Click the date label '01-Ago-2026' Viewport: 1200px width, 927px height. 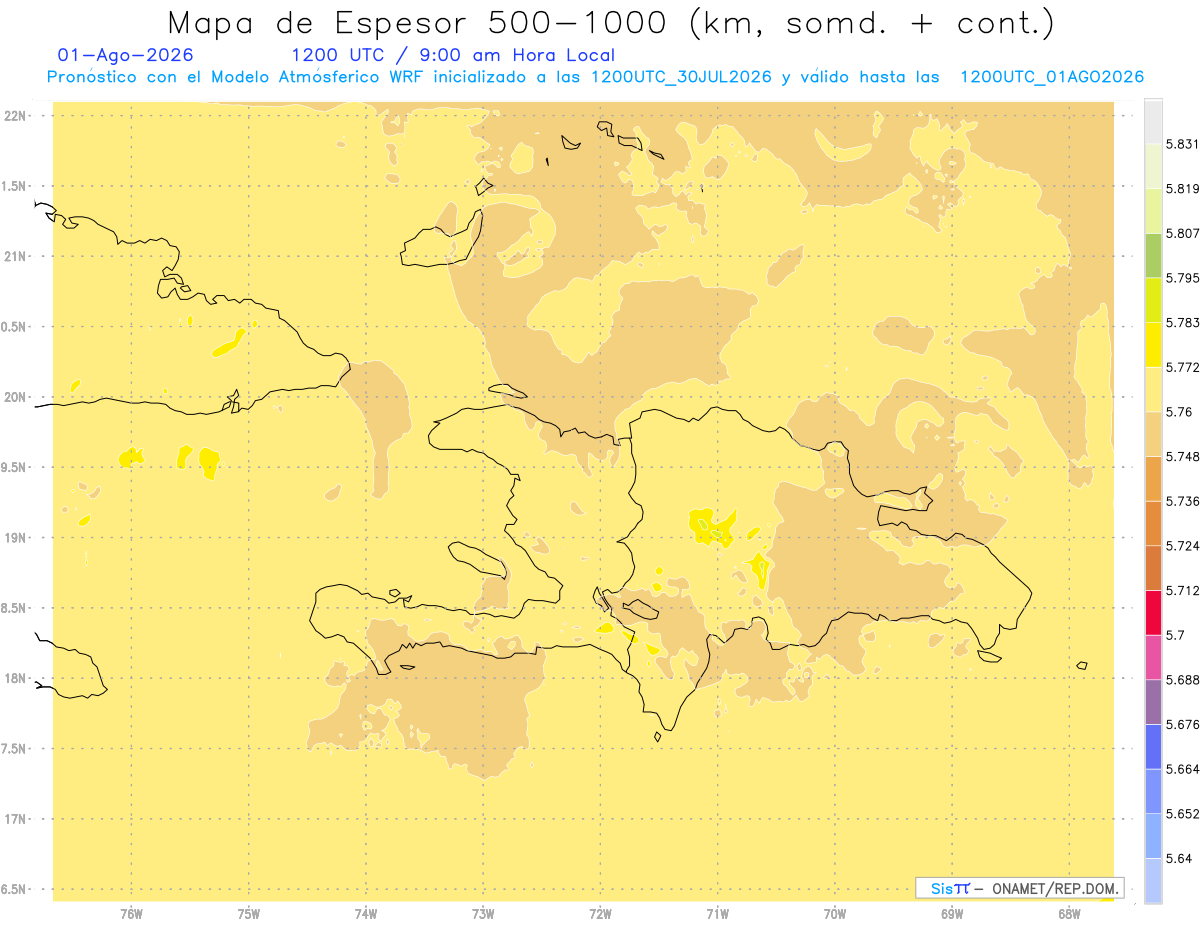pyautogui.click(x=126, y=55)
